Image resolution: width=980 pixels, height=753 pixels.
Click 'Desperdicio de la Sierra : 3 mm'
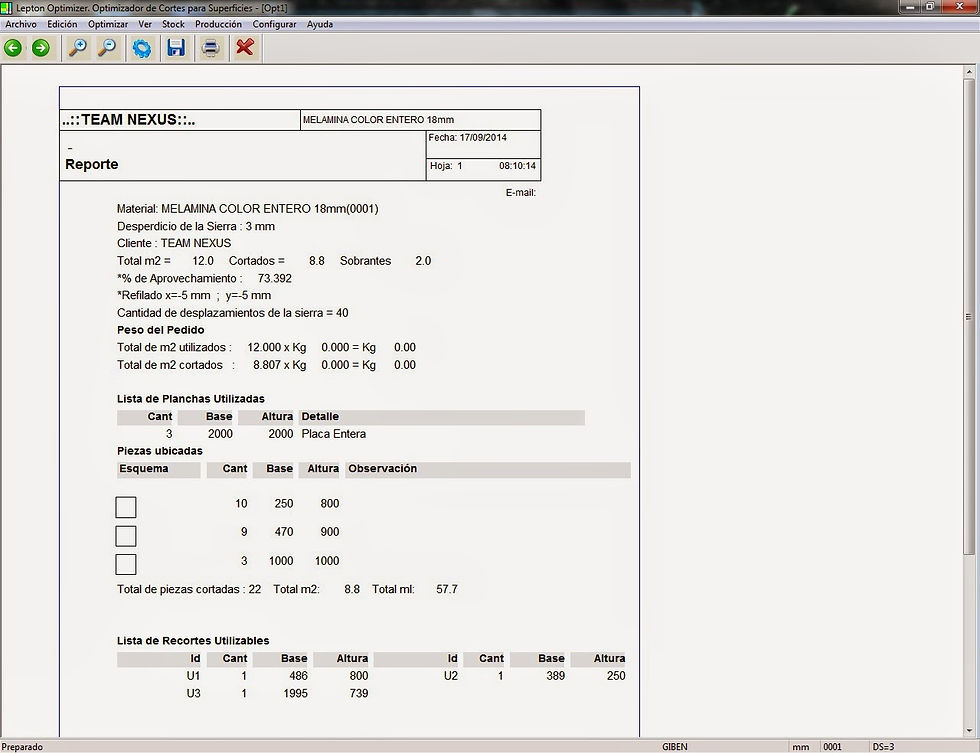(x=196, y=226)
